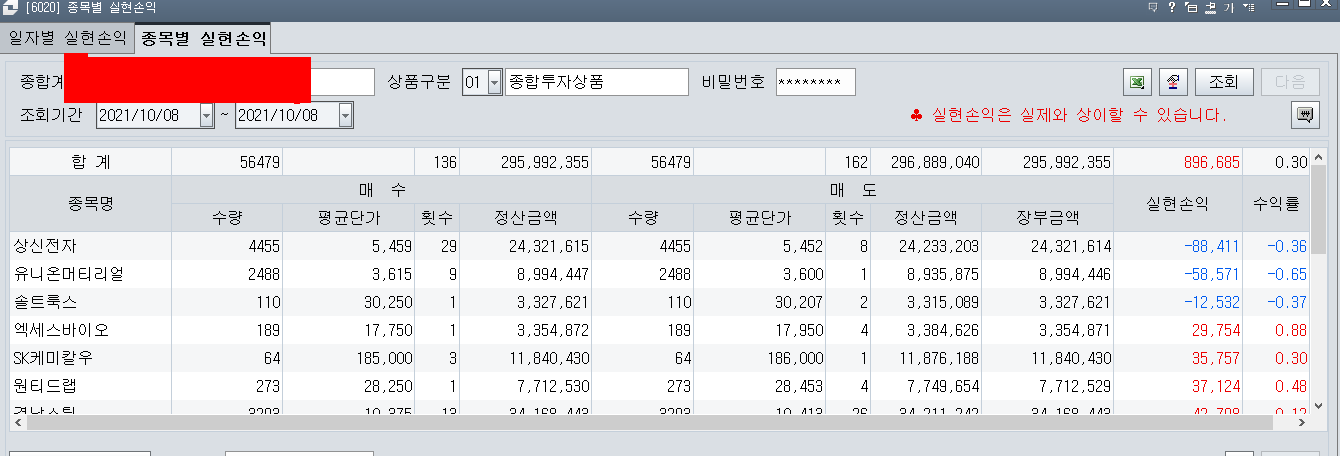Click the horizontal scrollbar left arrow
This screenshot has height=456, width=1340.
tap(18, 423)
